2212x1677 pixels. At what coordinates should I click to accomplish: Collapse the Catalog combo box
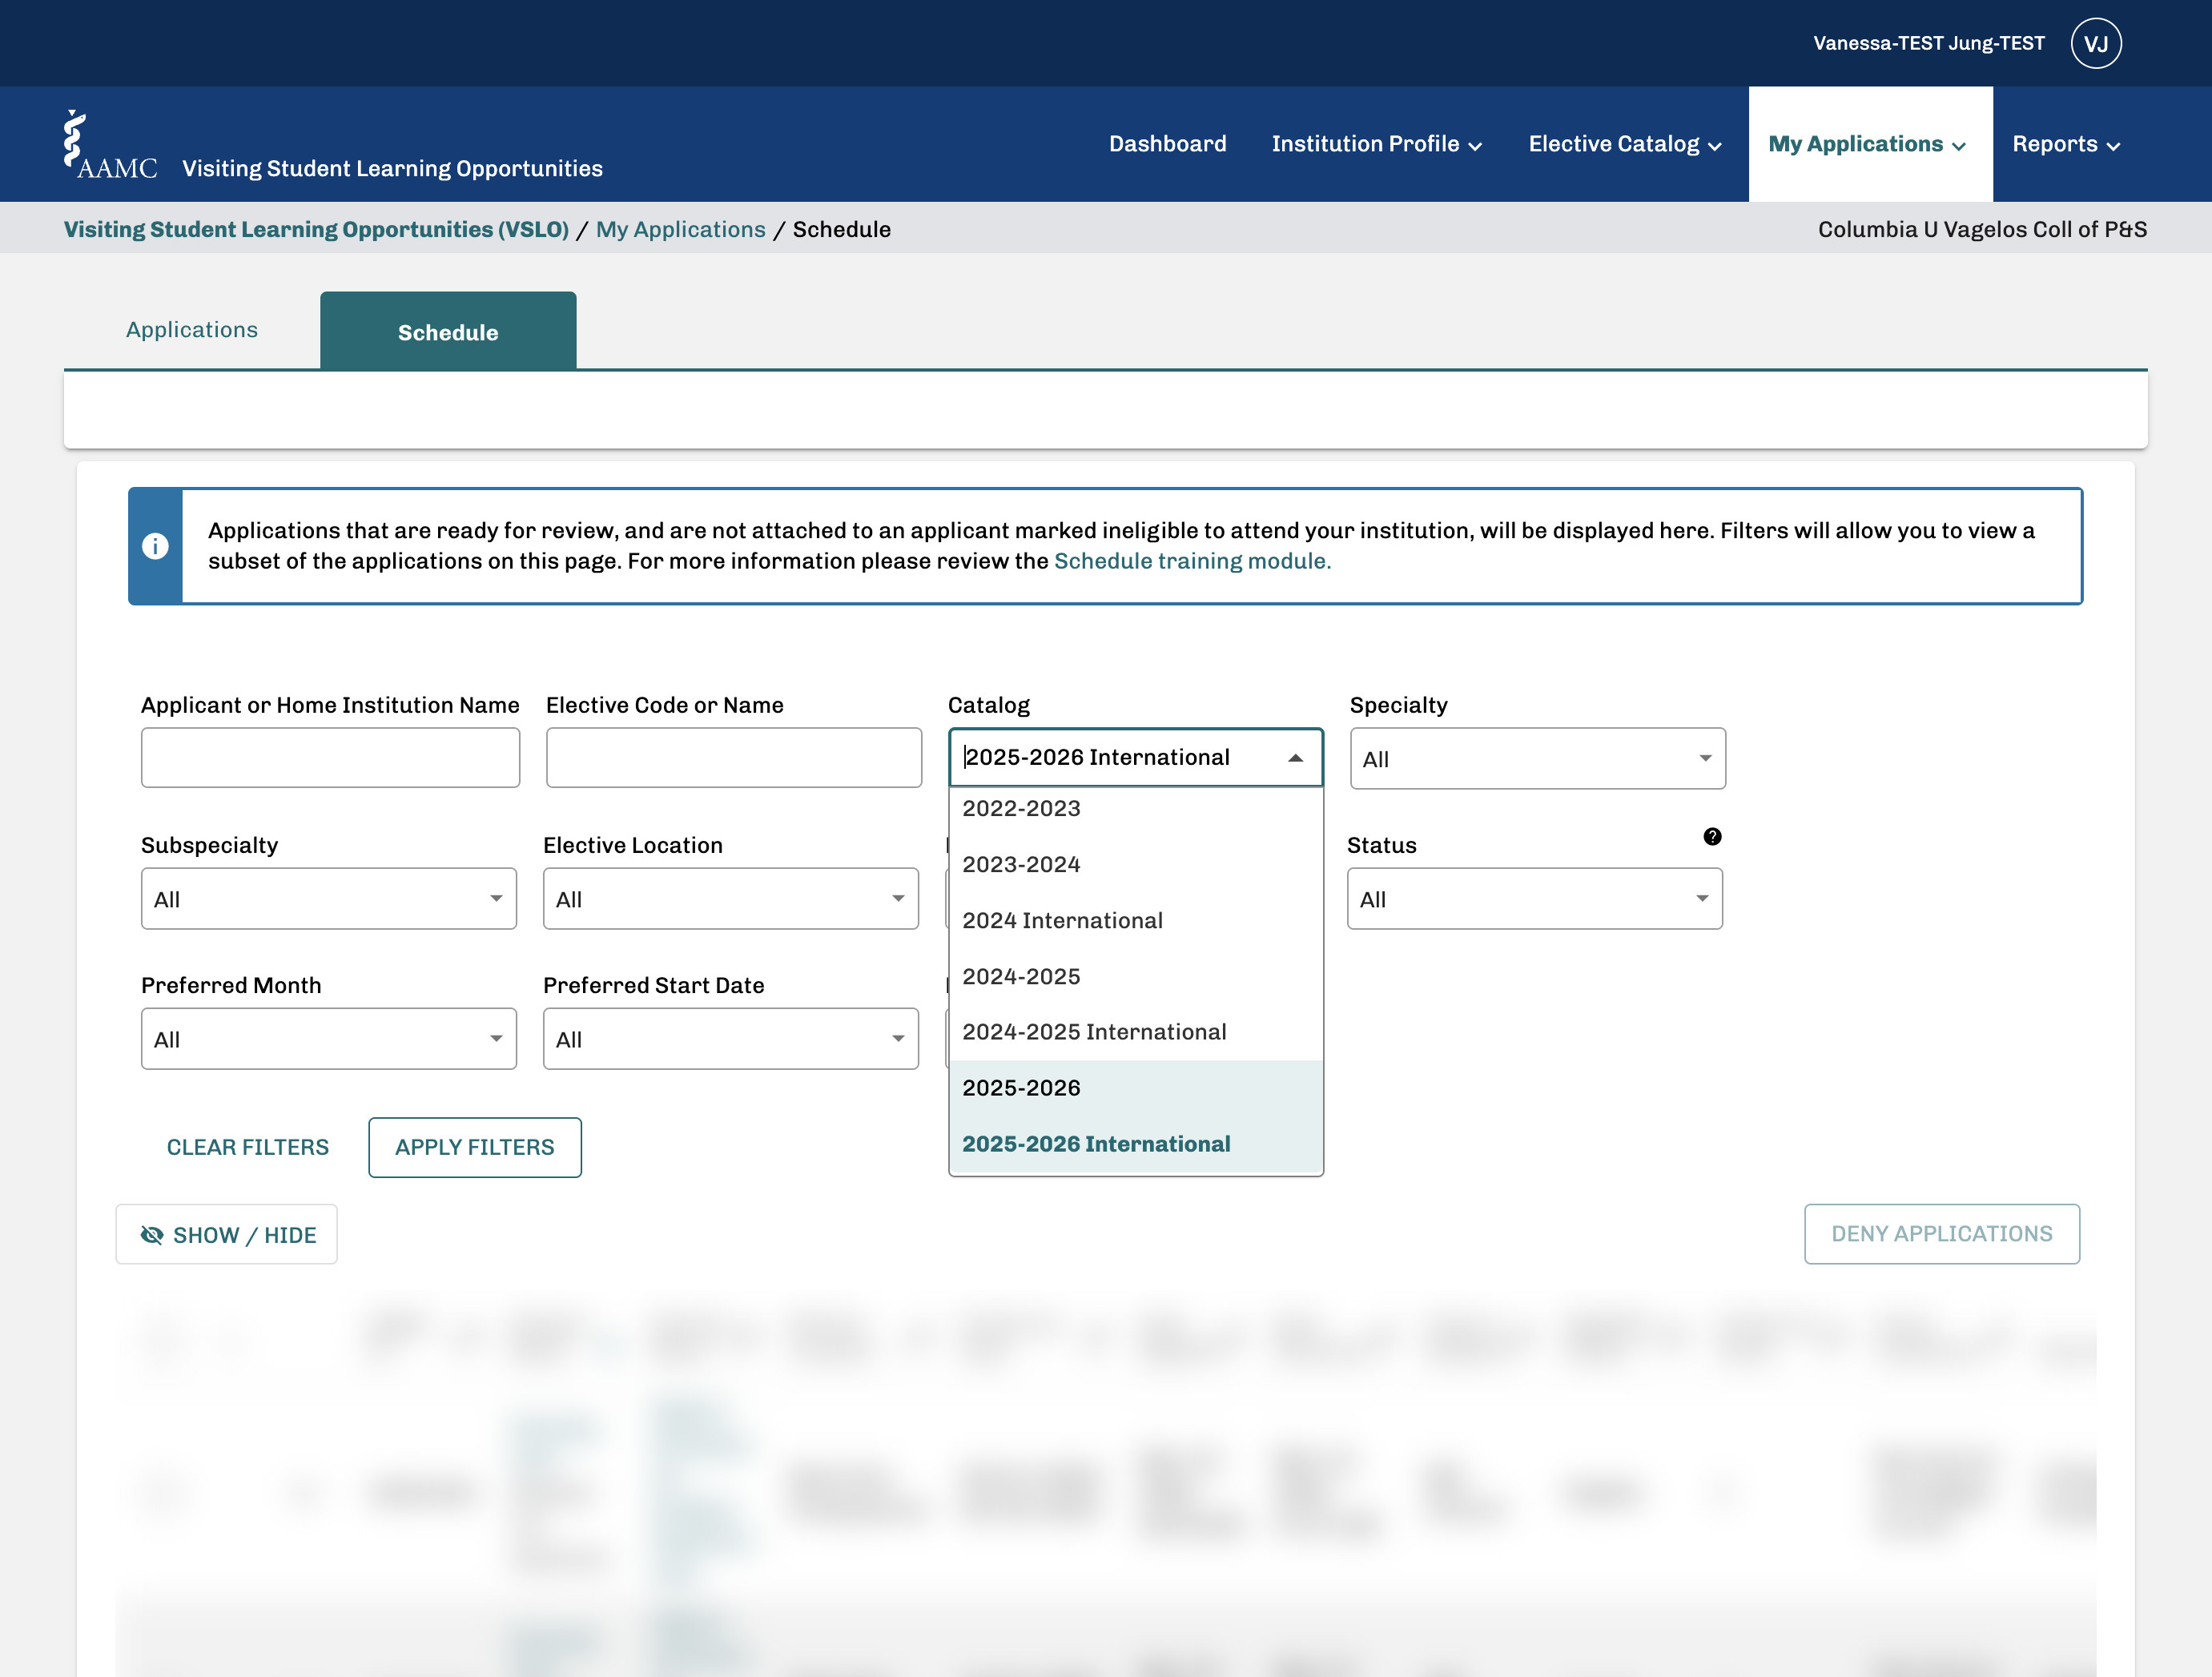tap(1295, 758)
